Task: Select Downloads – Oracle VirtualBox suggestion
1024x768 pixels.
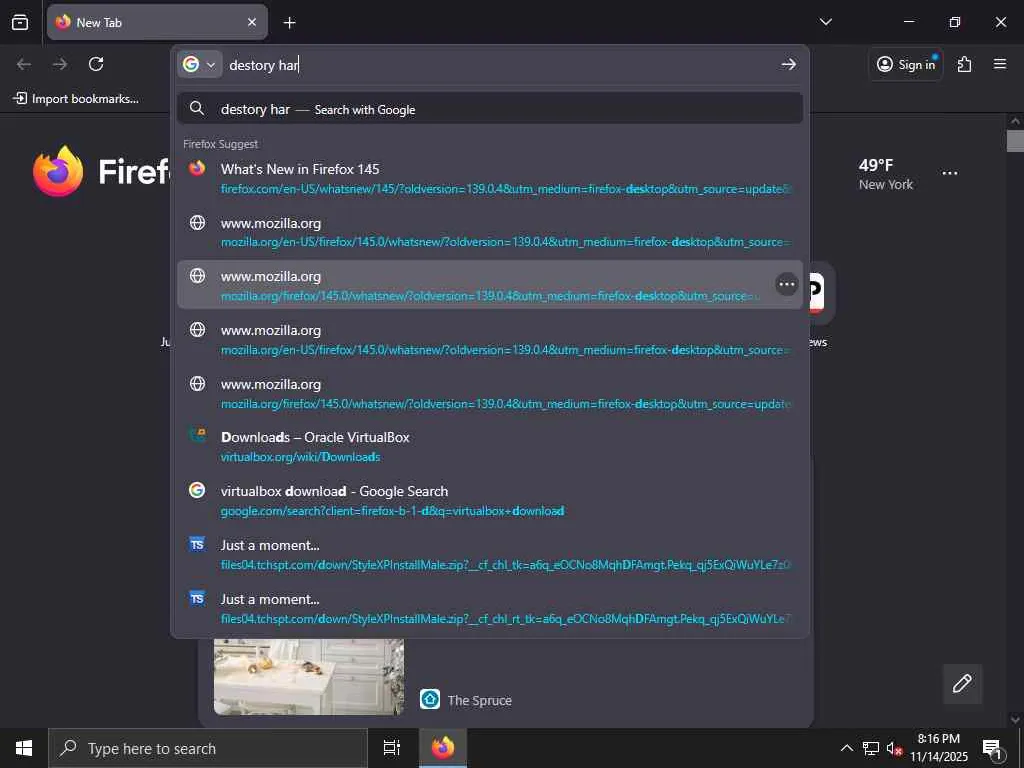Action: pos(490,447)
